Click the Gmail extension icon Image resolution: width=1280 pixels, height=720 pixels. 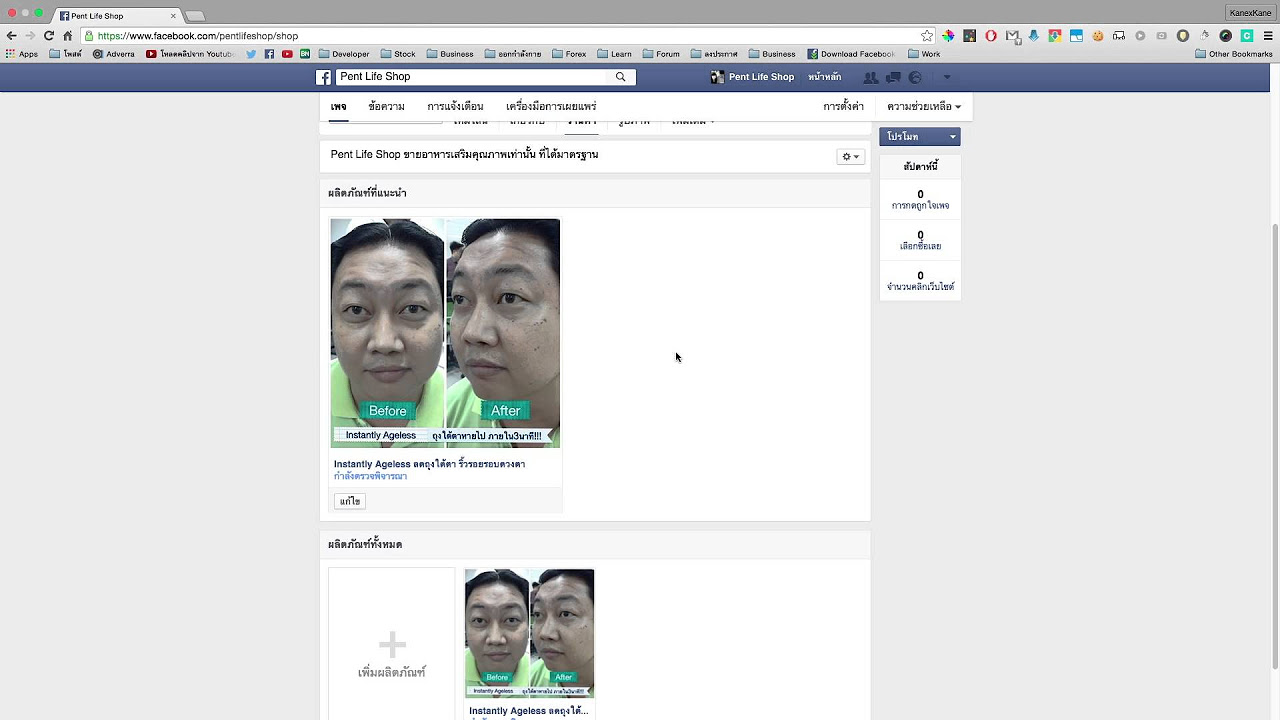(1012, 36)
